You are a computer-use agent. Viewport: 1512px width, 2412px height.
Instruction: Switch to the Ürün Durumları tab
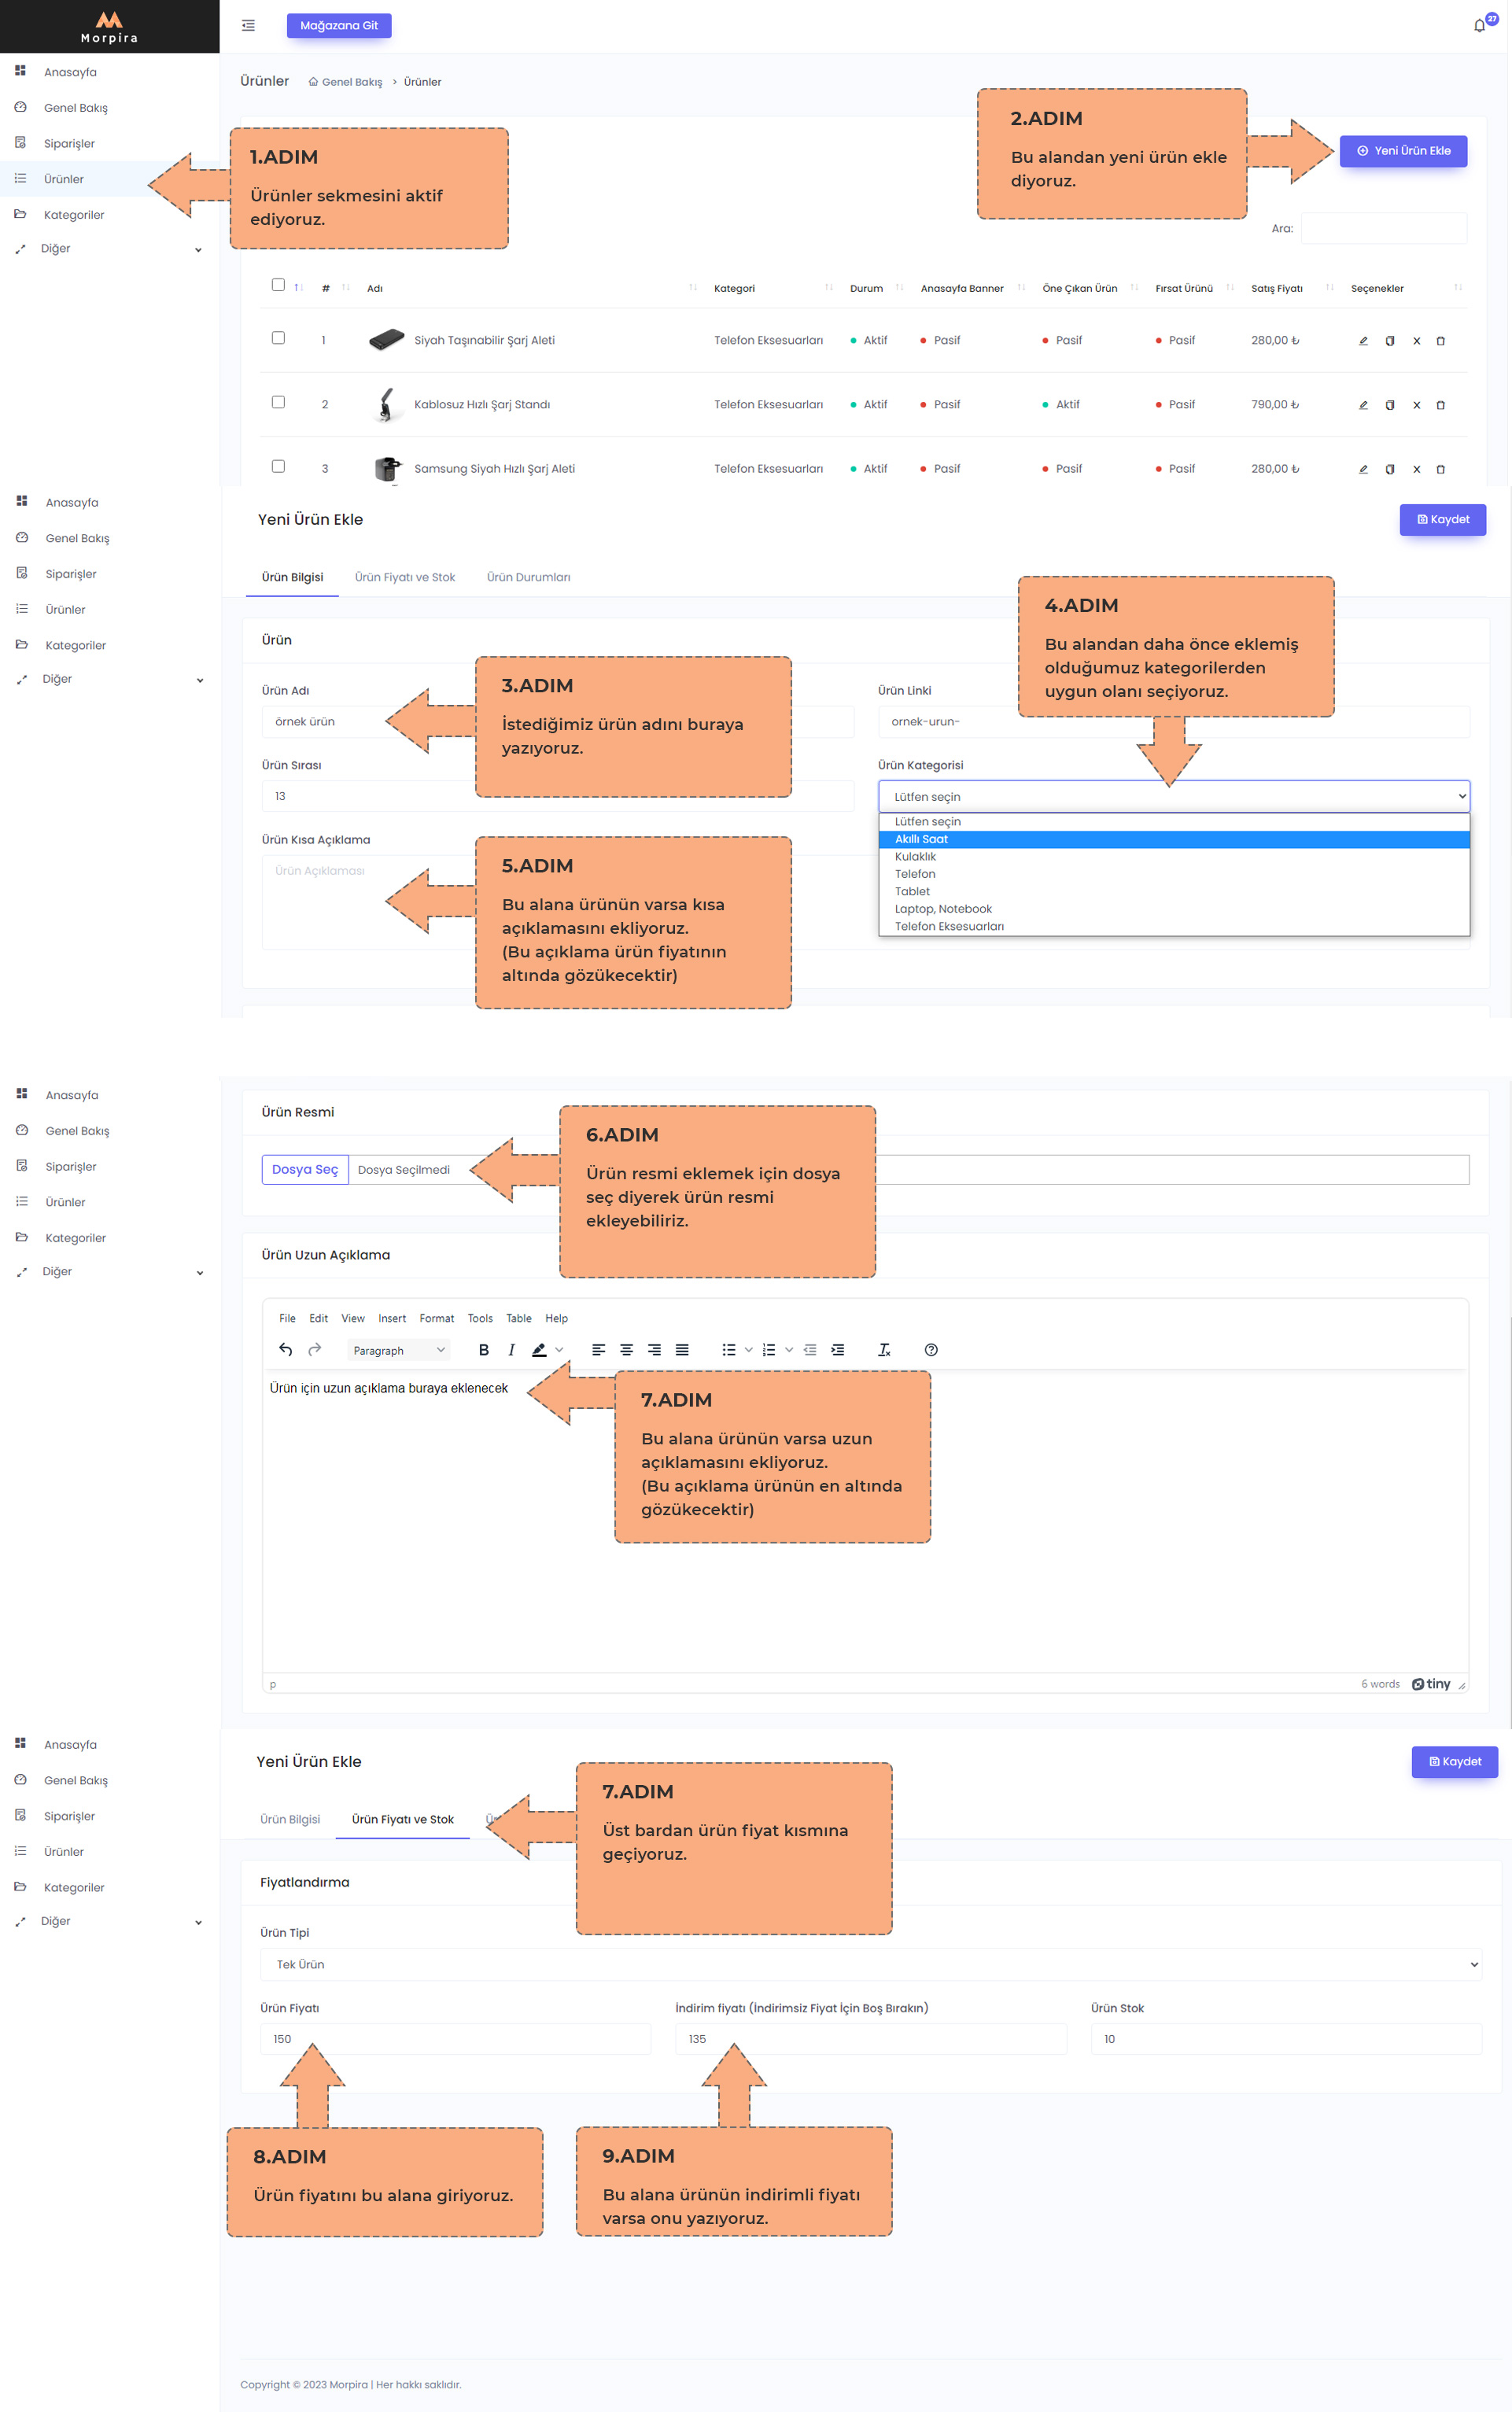pyautogui.click(x=528, y=578)
